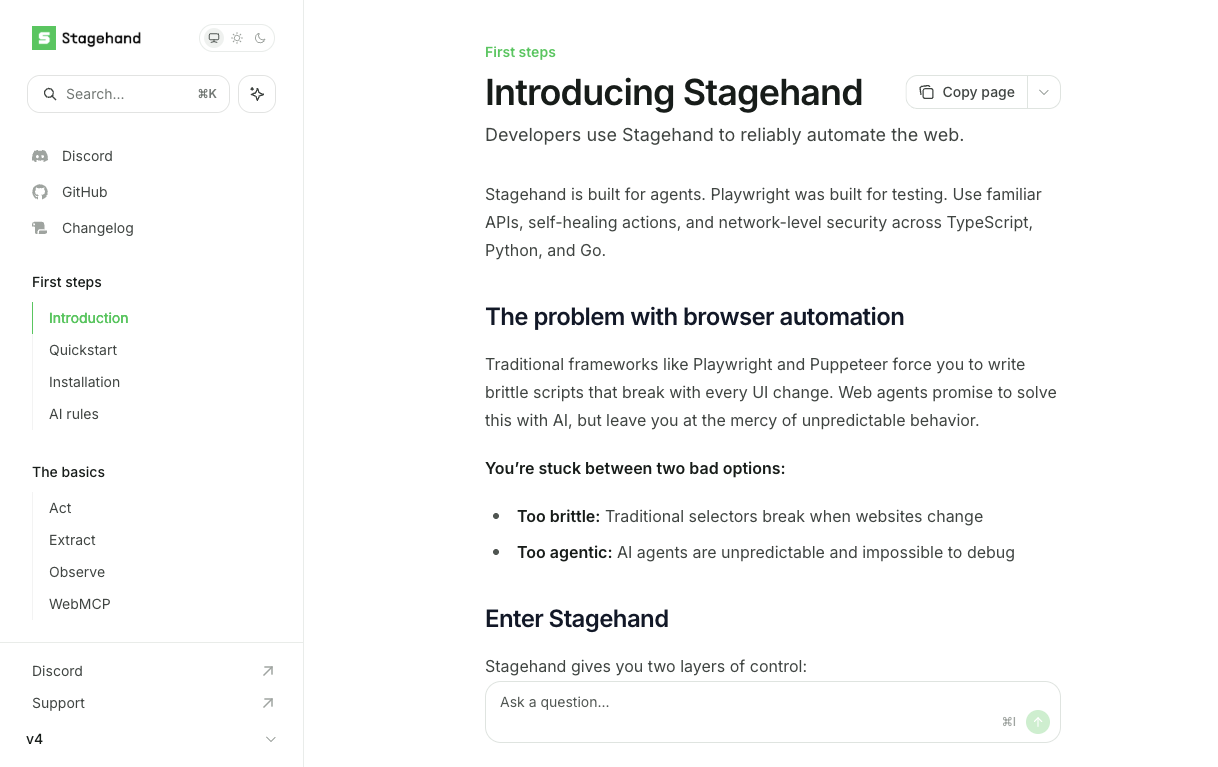Click the 'Too brittle:' bullet text
This screenshot has width=1218, height=767.
pos(558,516)
